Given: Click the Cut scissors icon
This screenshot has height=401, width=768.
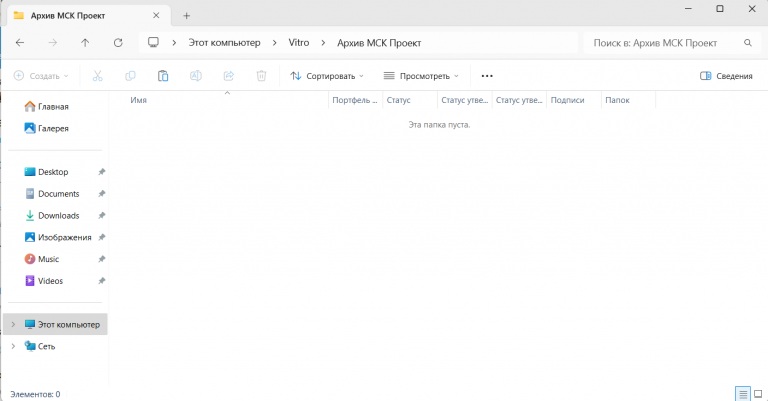Looking at the screenshot, I should point(97,76).
